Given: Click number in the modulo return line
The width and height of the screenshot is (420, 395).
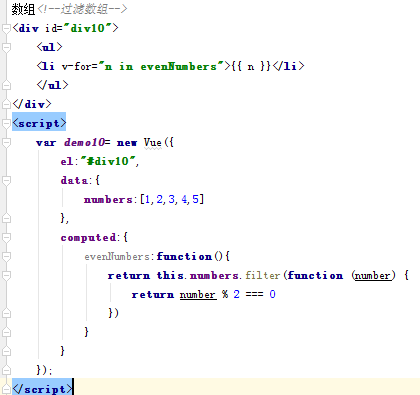Looking at the screenshot, I should click(198, 295).
